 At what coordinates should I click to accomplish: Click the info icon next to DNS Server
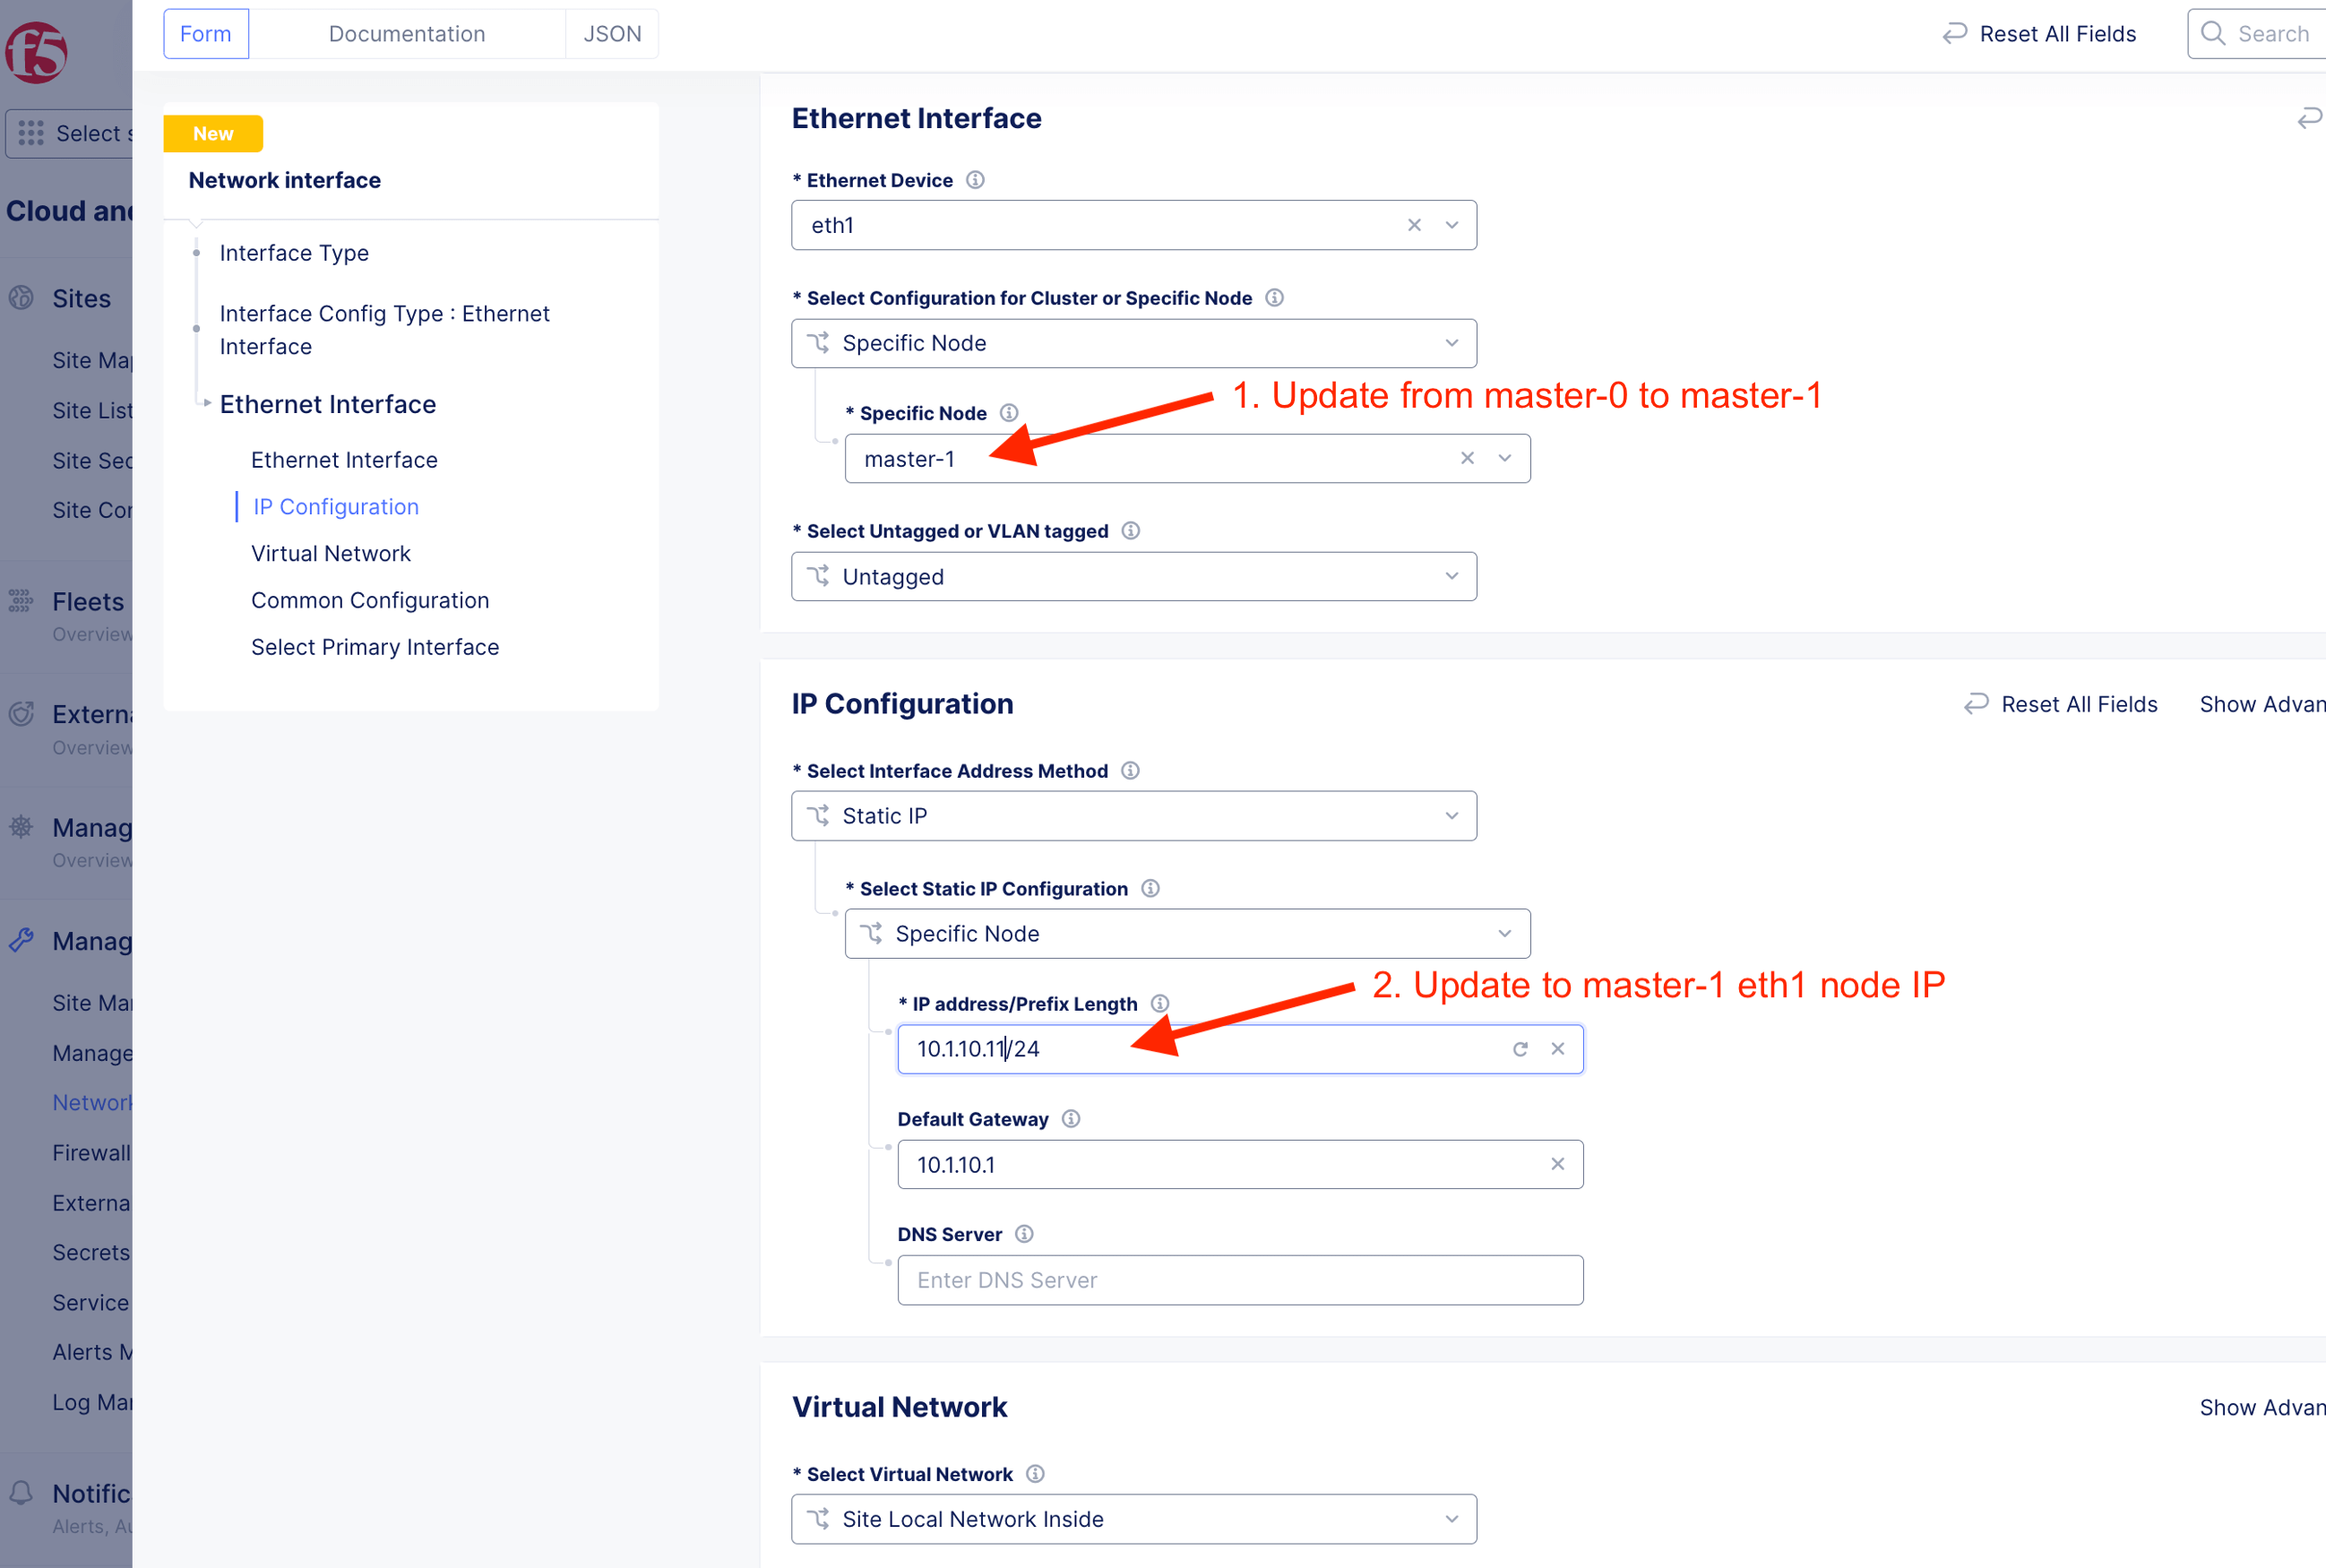tap(1024, 1234)
